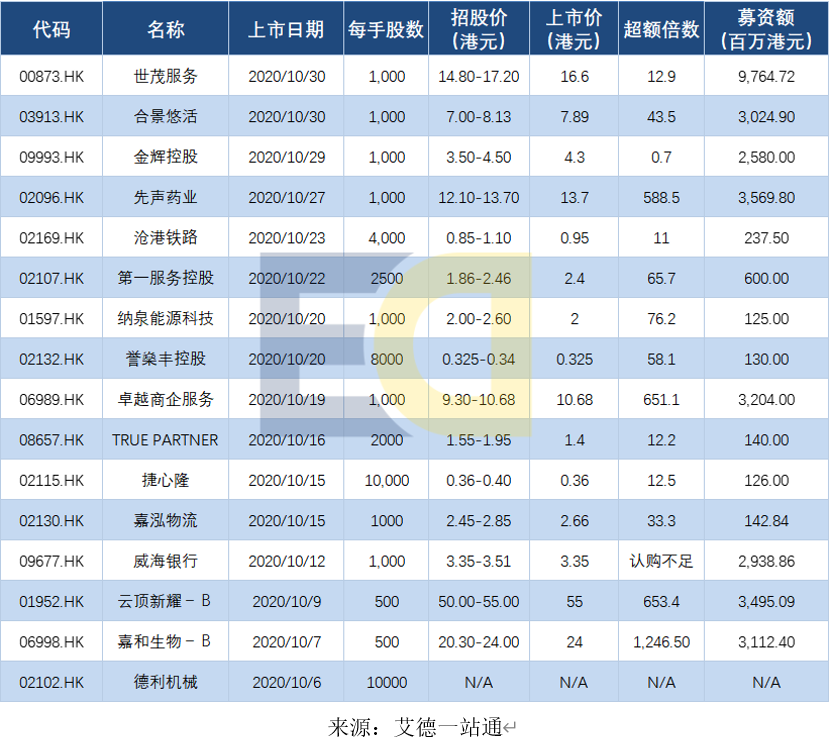Click the name 纳泉能源科技

tap(165, 319)
